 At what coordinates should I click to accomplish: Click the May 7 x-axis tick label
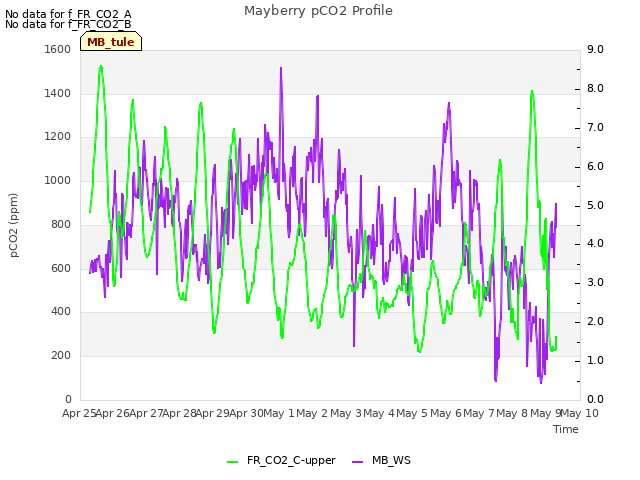(x=479, y=413)
